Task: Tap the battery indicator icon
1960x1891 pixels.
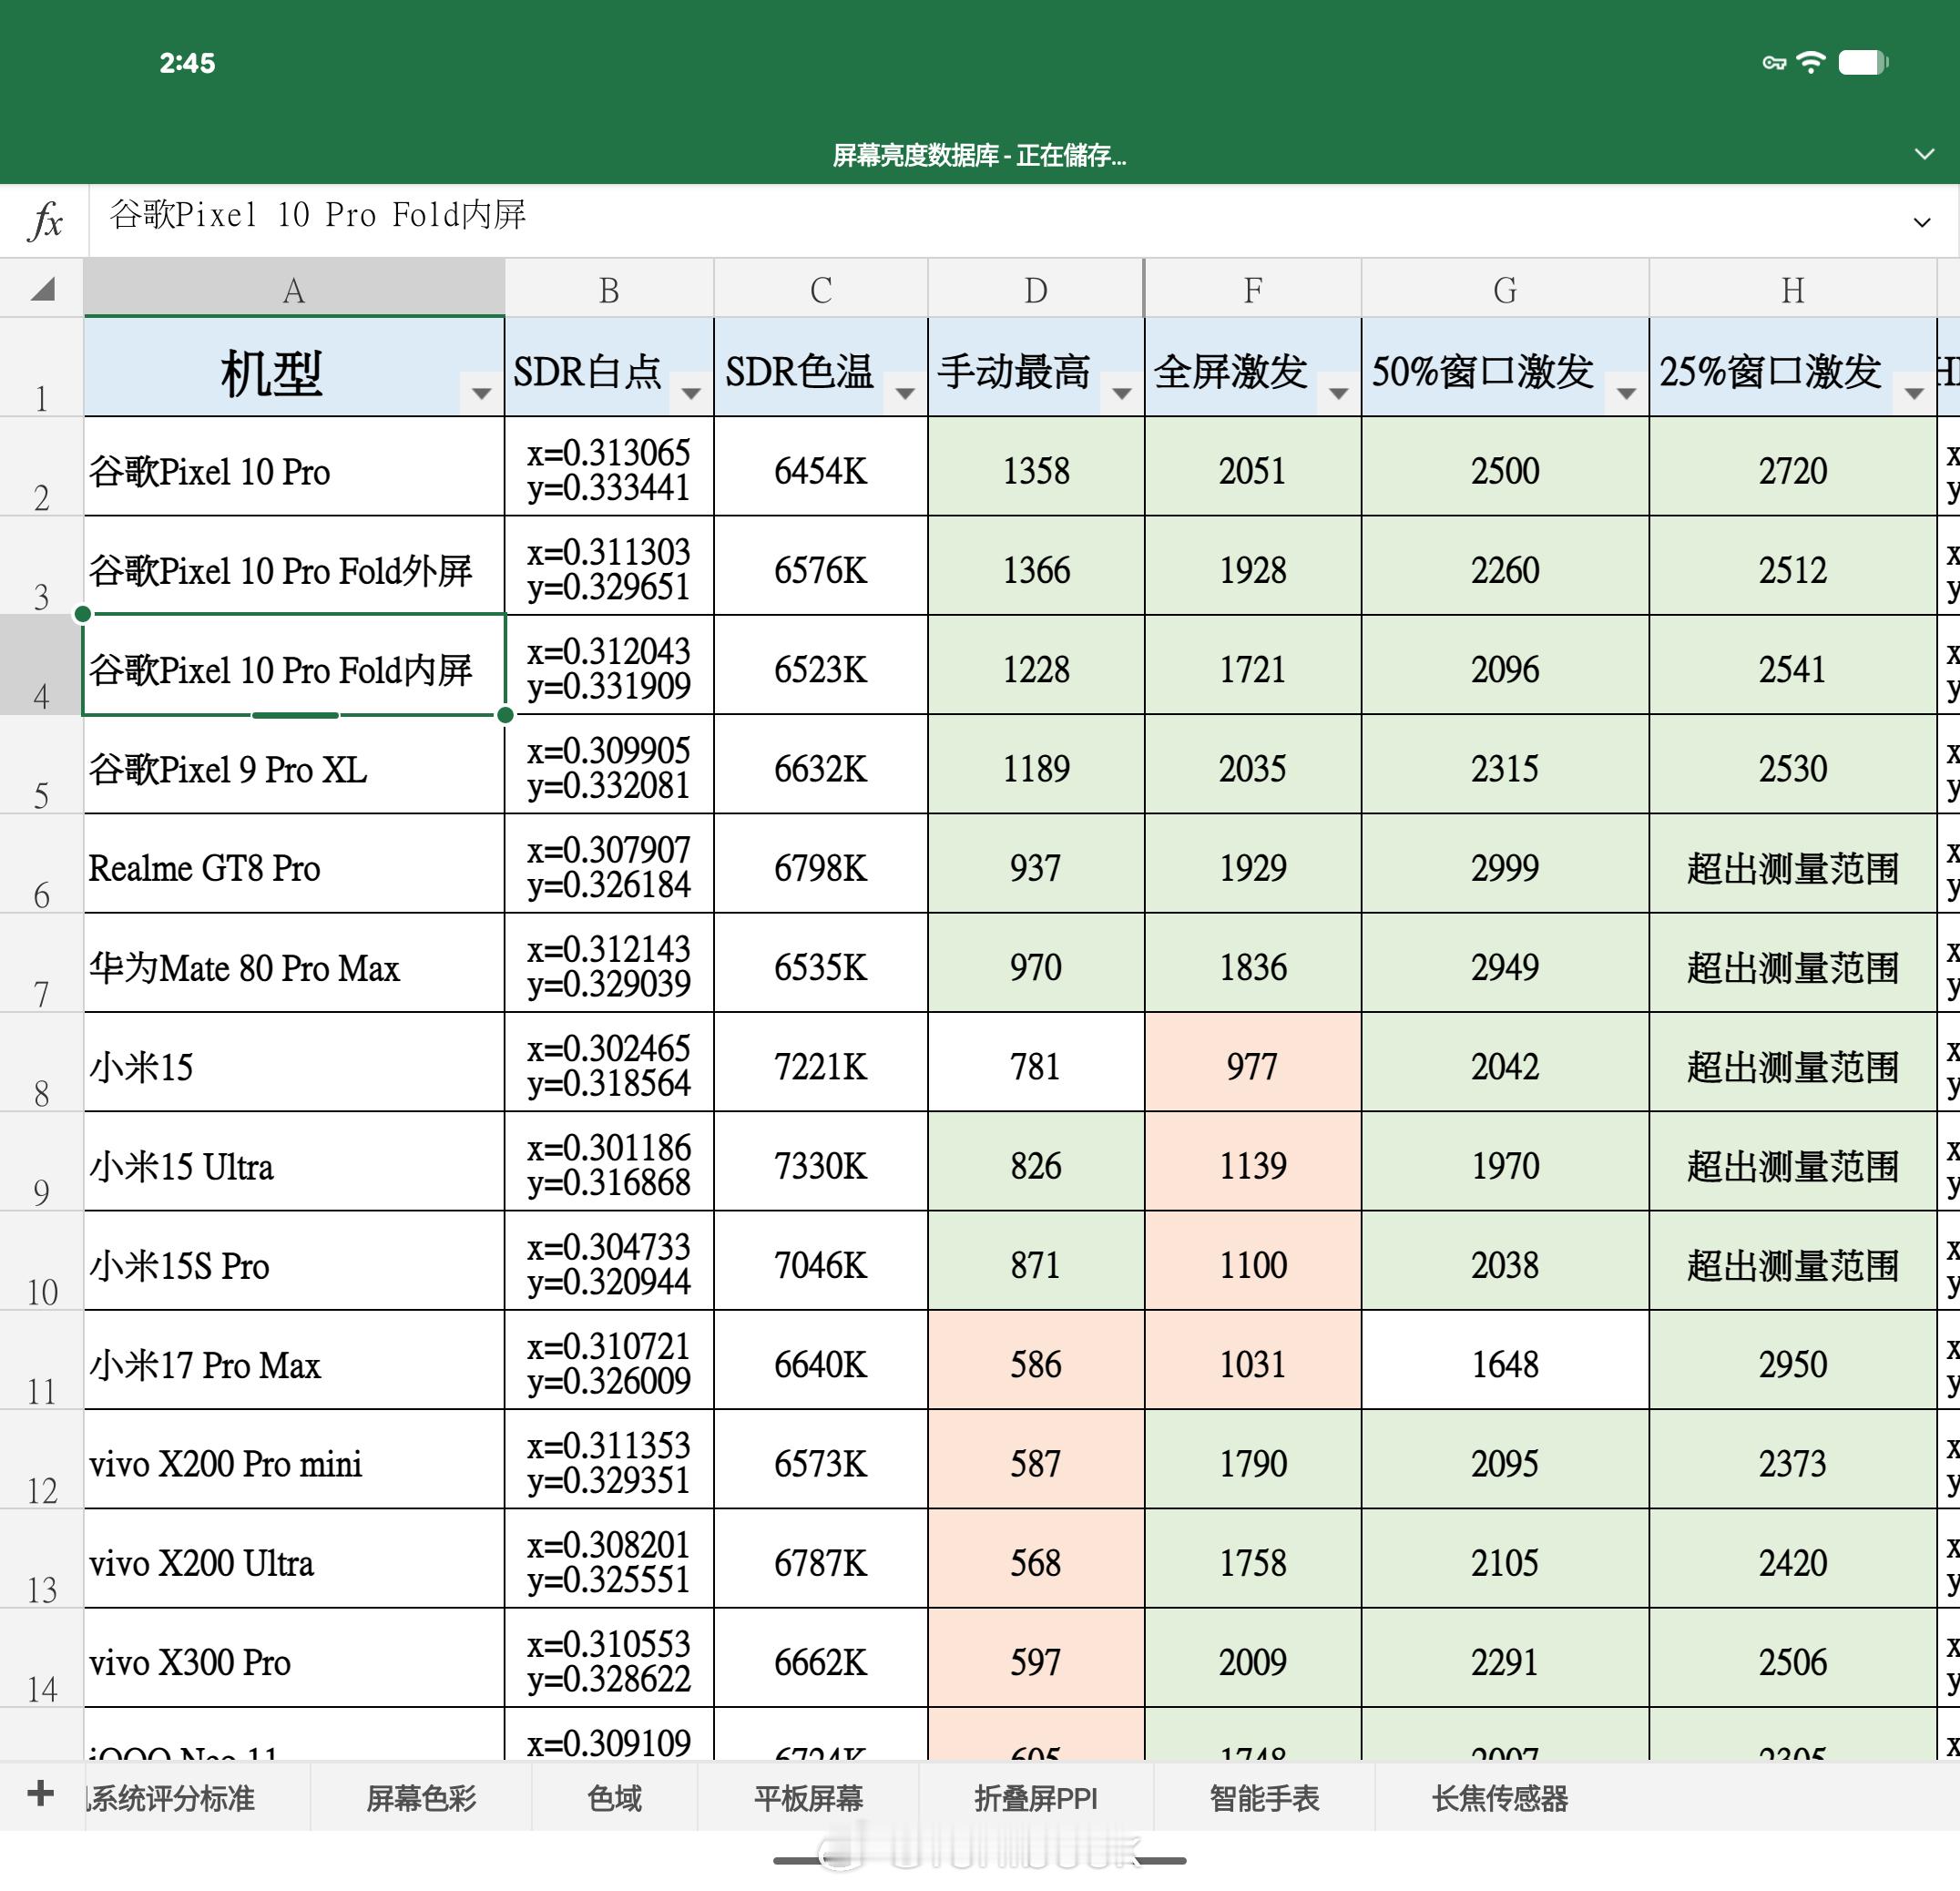Action: tap(1862, 62)
